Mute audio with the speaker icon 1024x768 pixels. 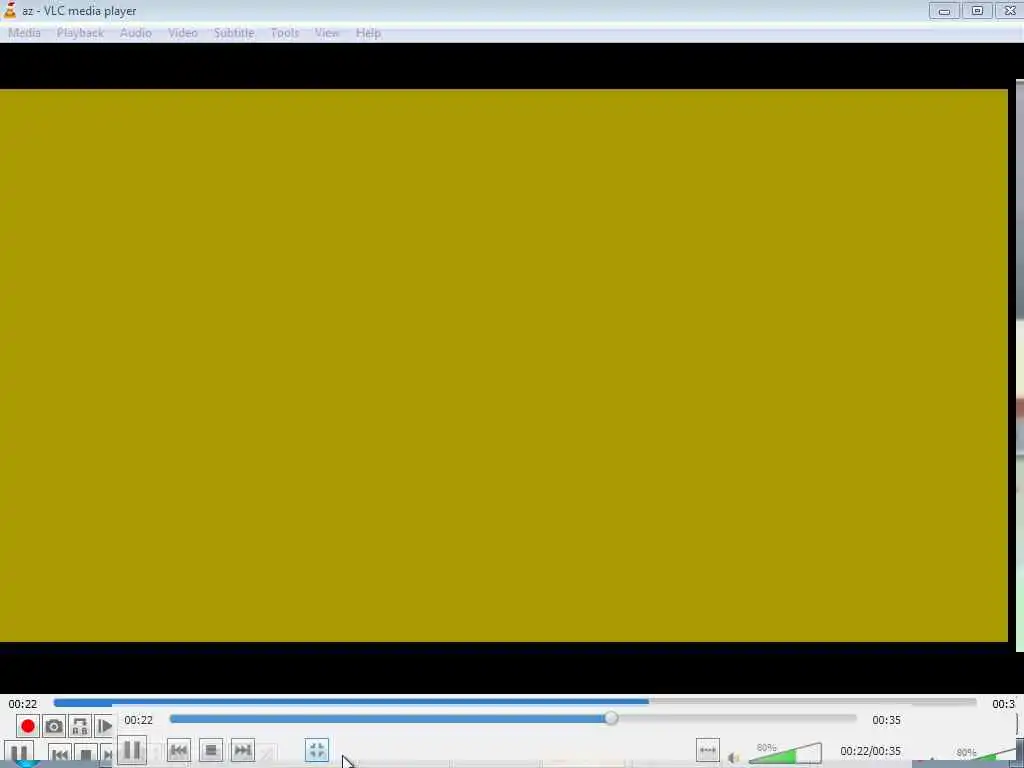[x=733, y=758]
